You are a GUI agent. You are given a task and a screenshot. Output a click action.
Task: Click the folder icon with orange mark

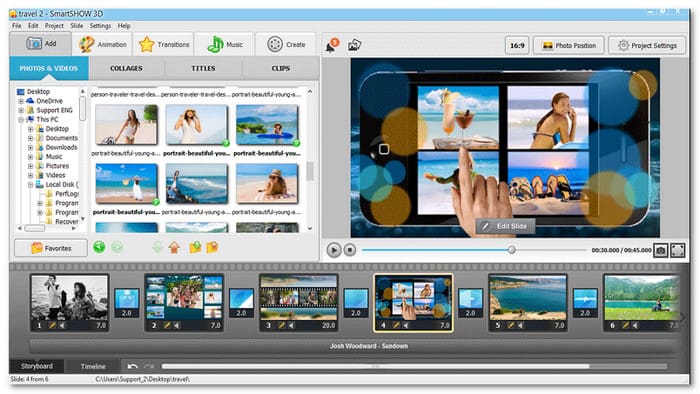coord(212,247)
